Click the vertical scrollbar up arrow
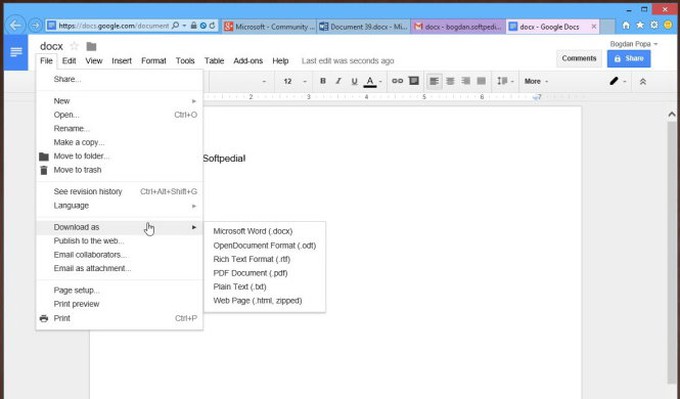 [672, 114]
